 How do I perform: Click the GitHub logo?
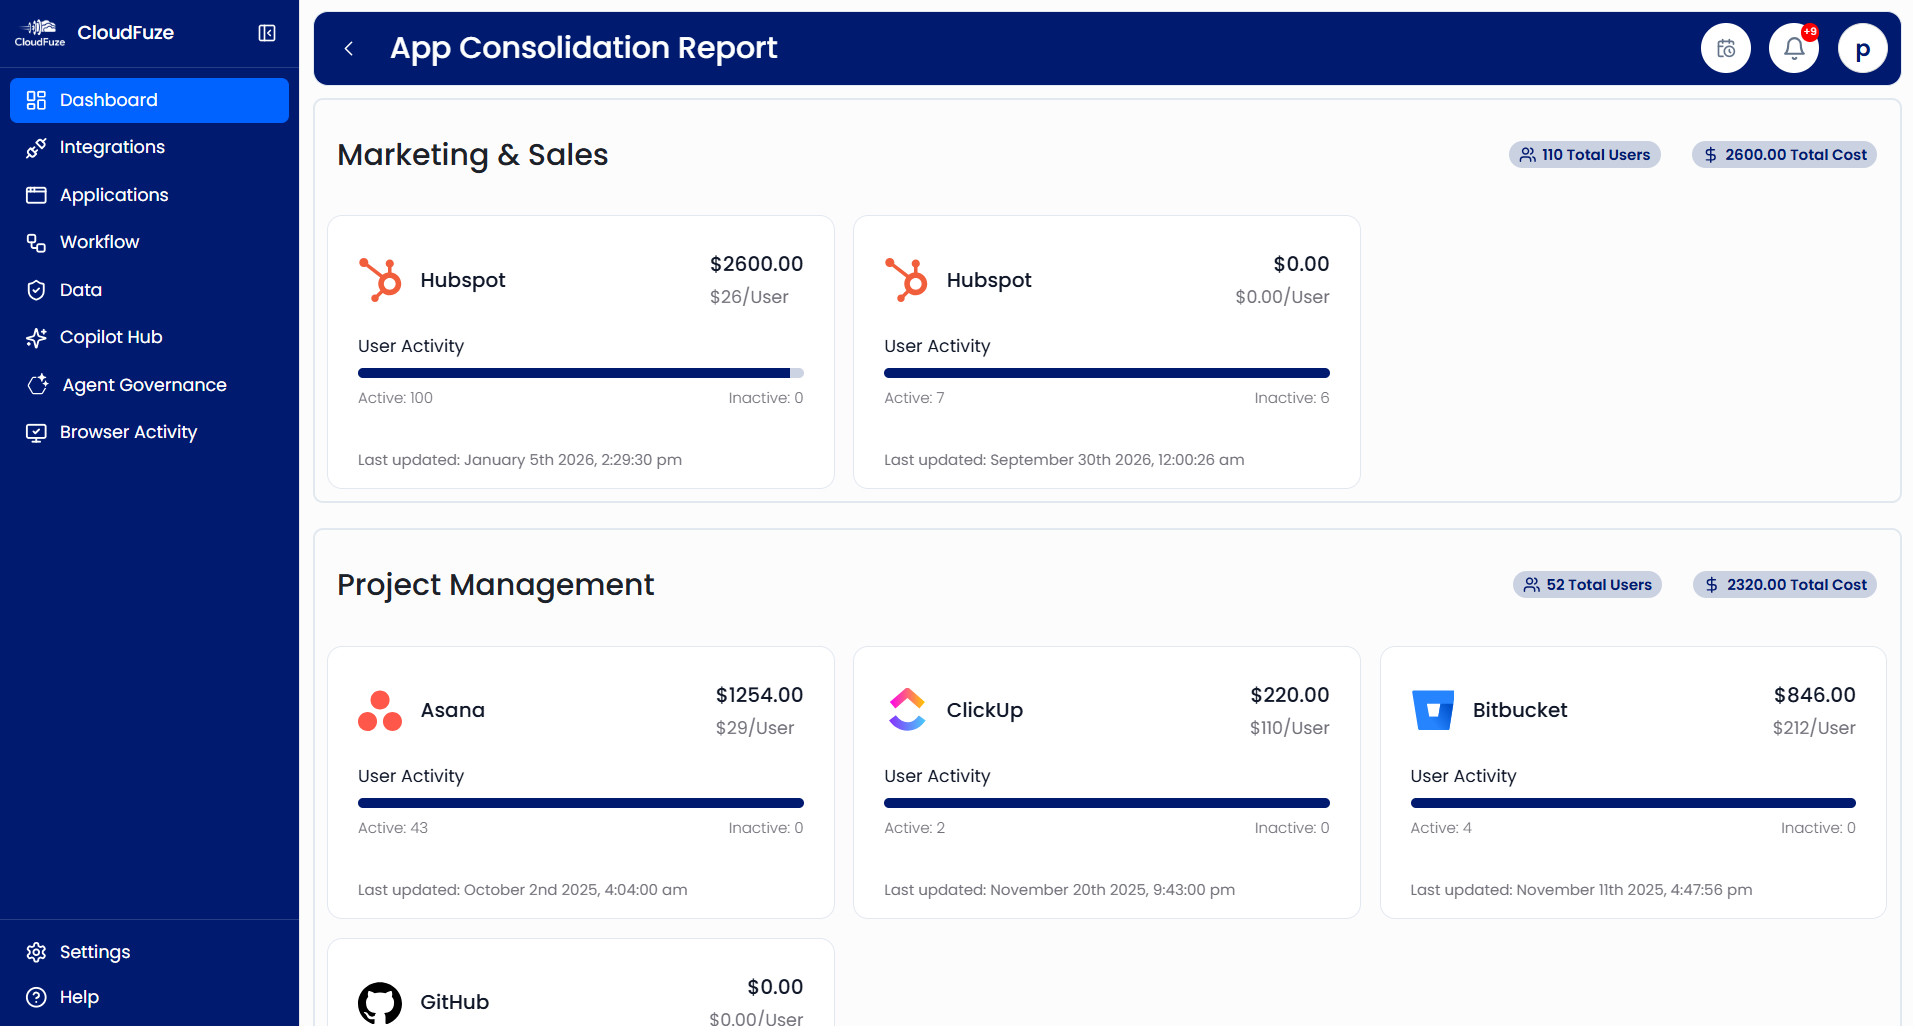click(380, 1002)
